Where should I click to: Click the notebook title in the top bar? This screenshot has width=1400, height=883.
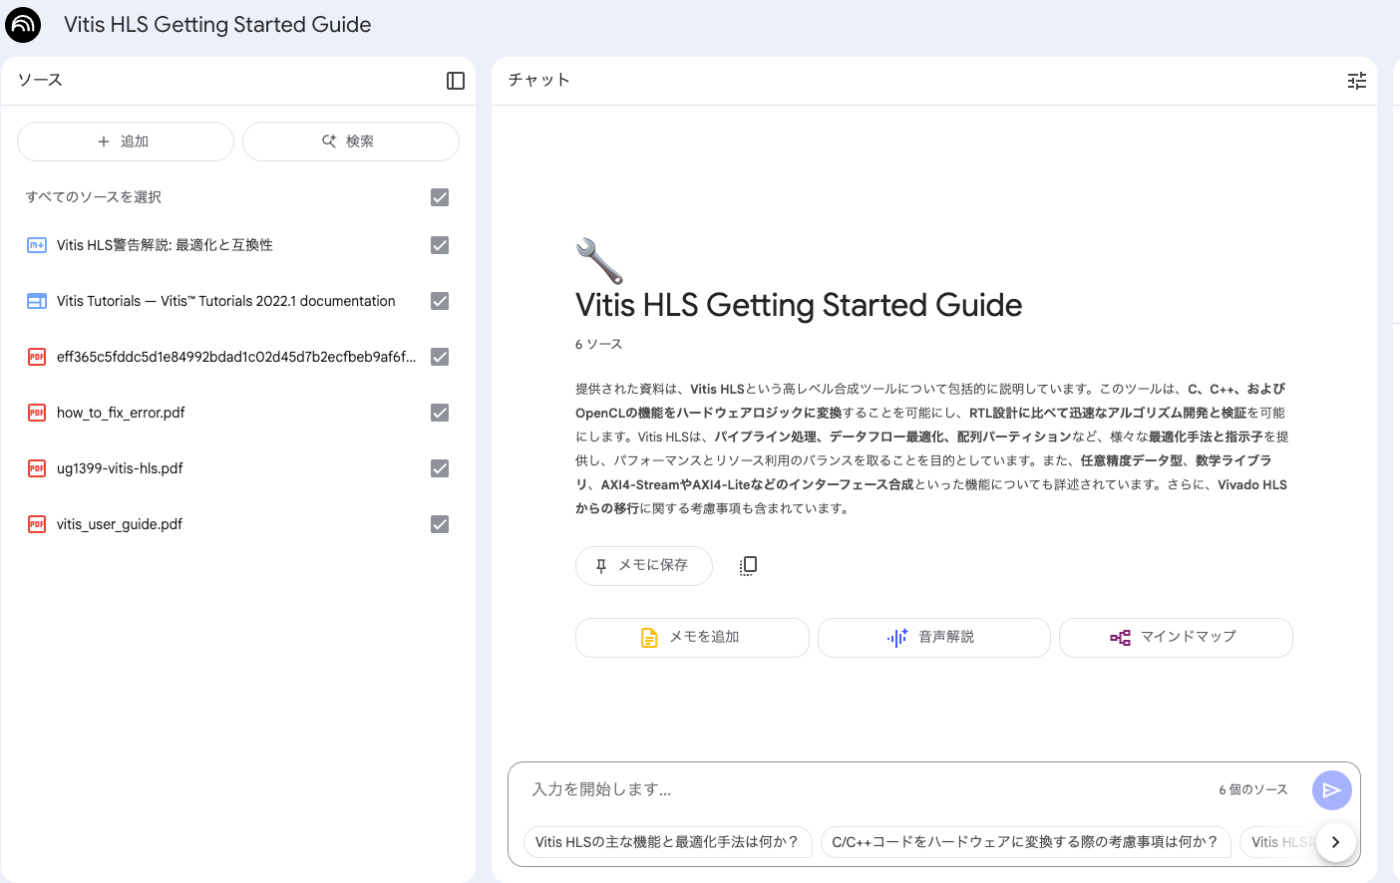click(217, 25)
